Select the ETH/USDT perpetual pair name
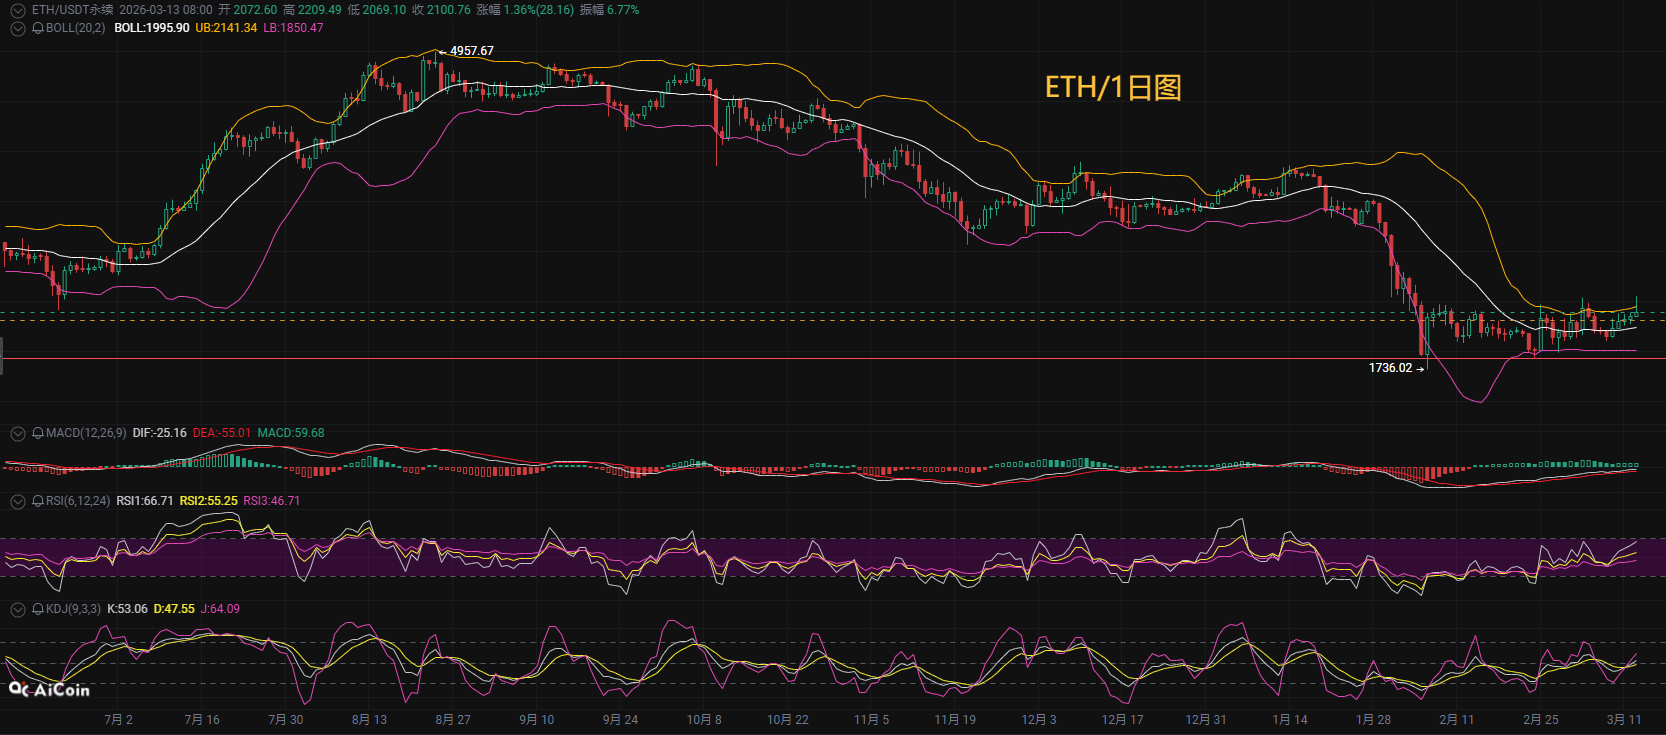This screenshot has width=1666, height=735. tap(72, 10)
